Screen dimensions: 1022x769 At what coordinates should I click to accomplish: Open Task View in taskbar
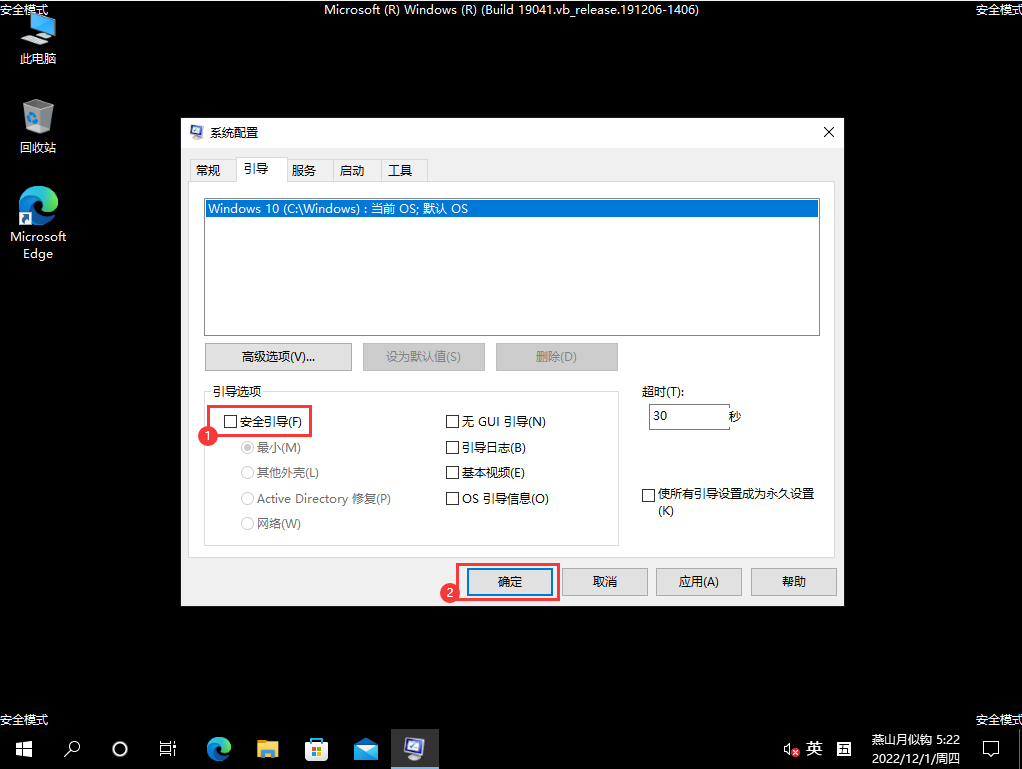(x=168, y=749)
